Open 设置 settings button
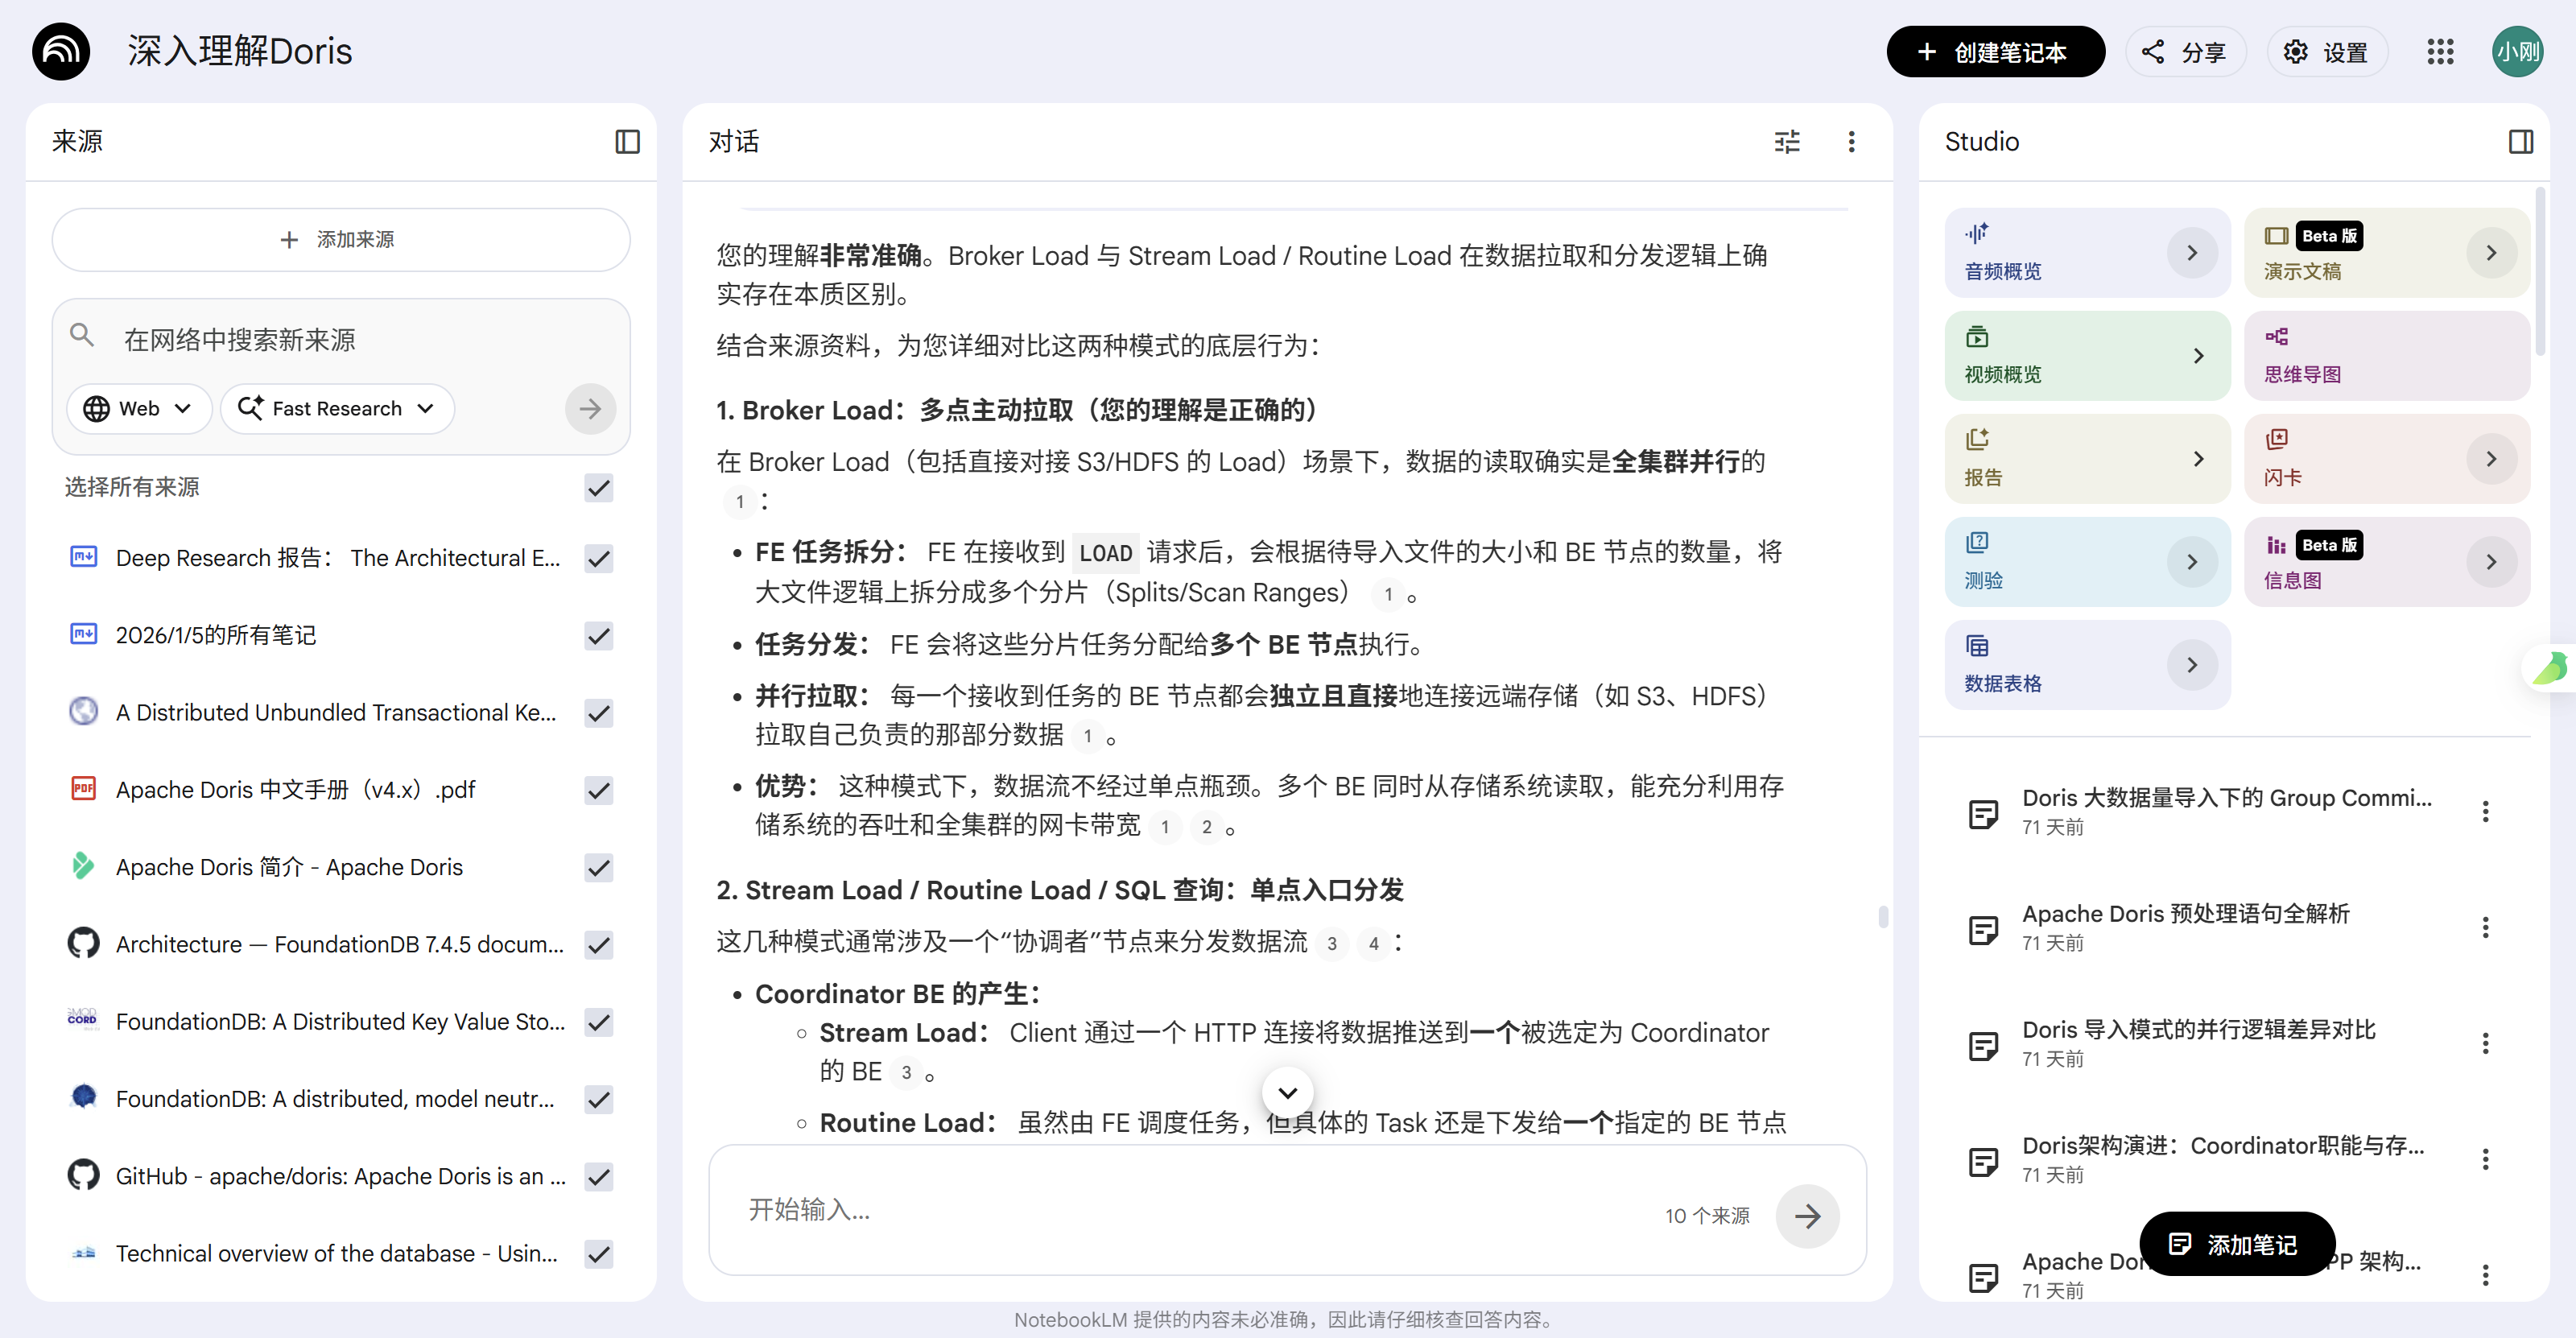2576x1338 pixels. (x=2327, y=52)
